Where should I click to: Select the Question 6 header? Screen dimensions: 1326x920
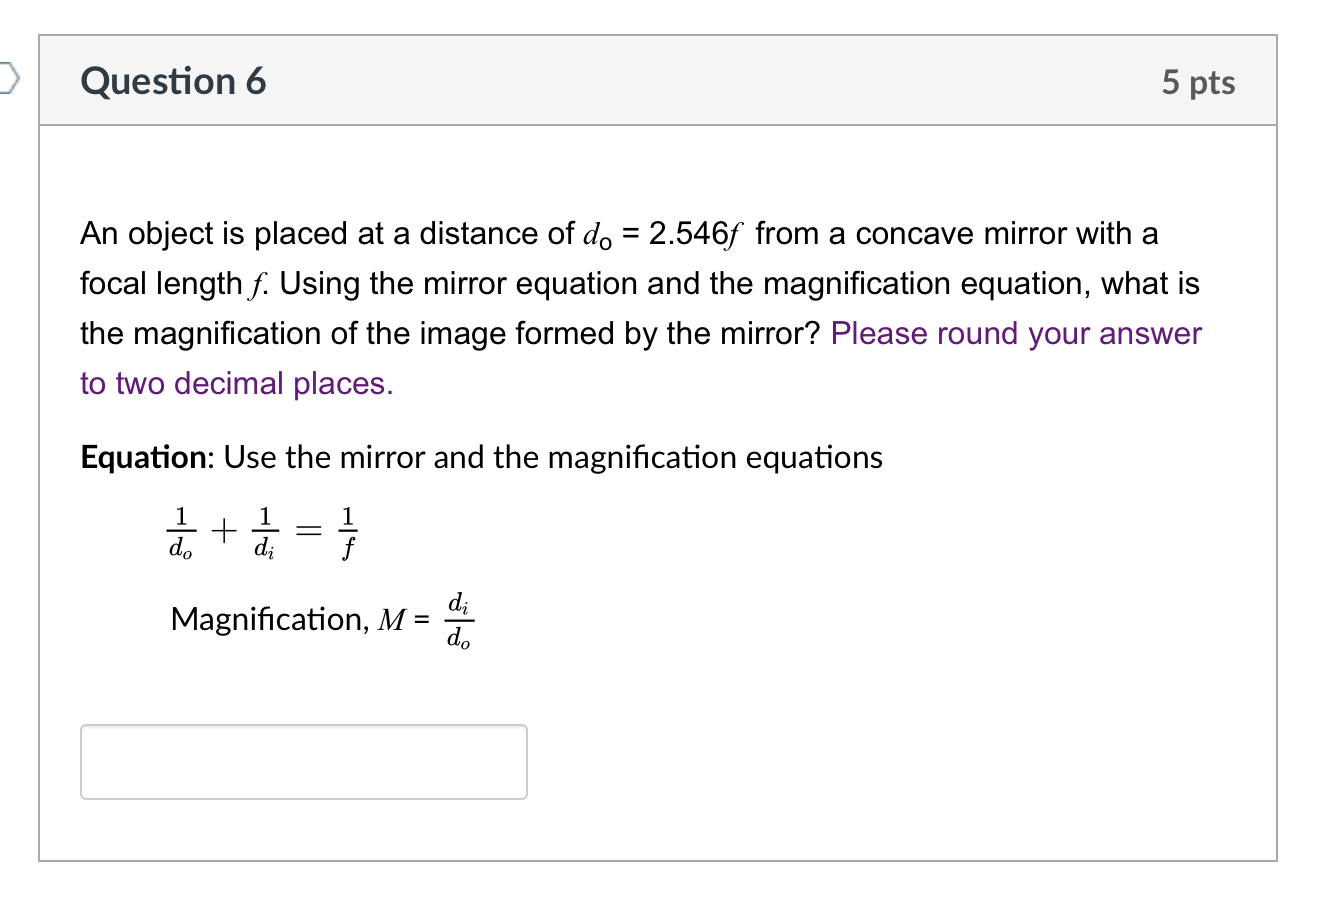[173, 81]
